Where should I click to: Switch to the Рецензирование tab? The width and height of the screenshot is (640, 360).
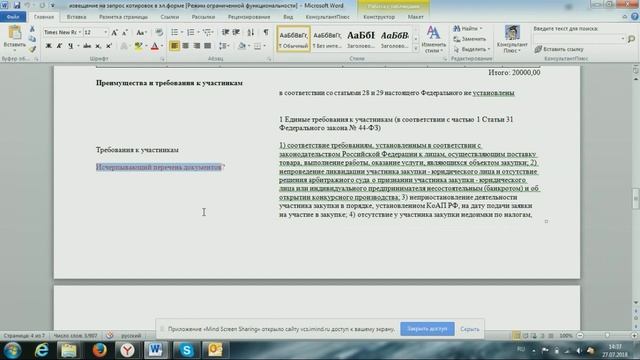tap(249, 17)
